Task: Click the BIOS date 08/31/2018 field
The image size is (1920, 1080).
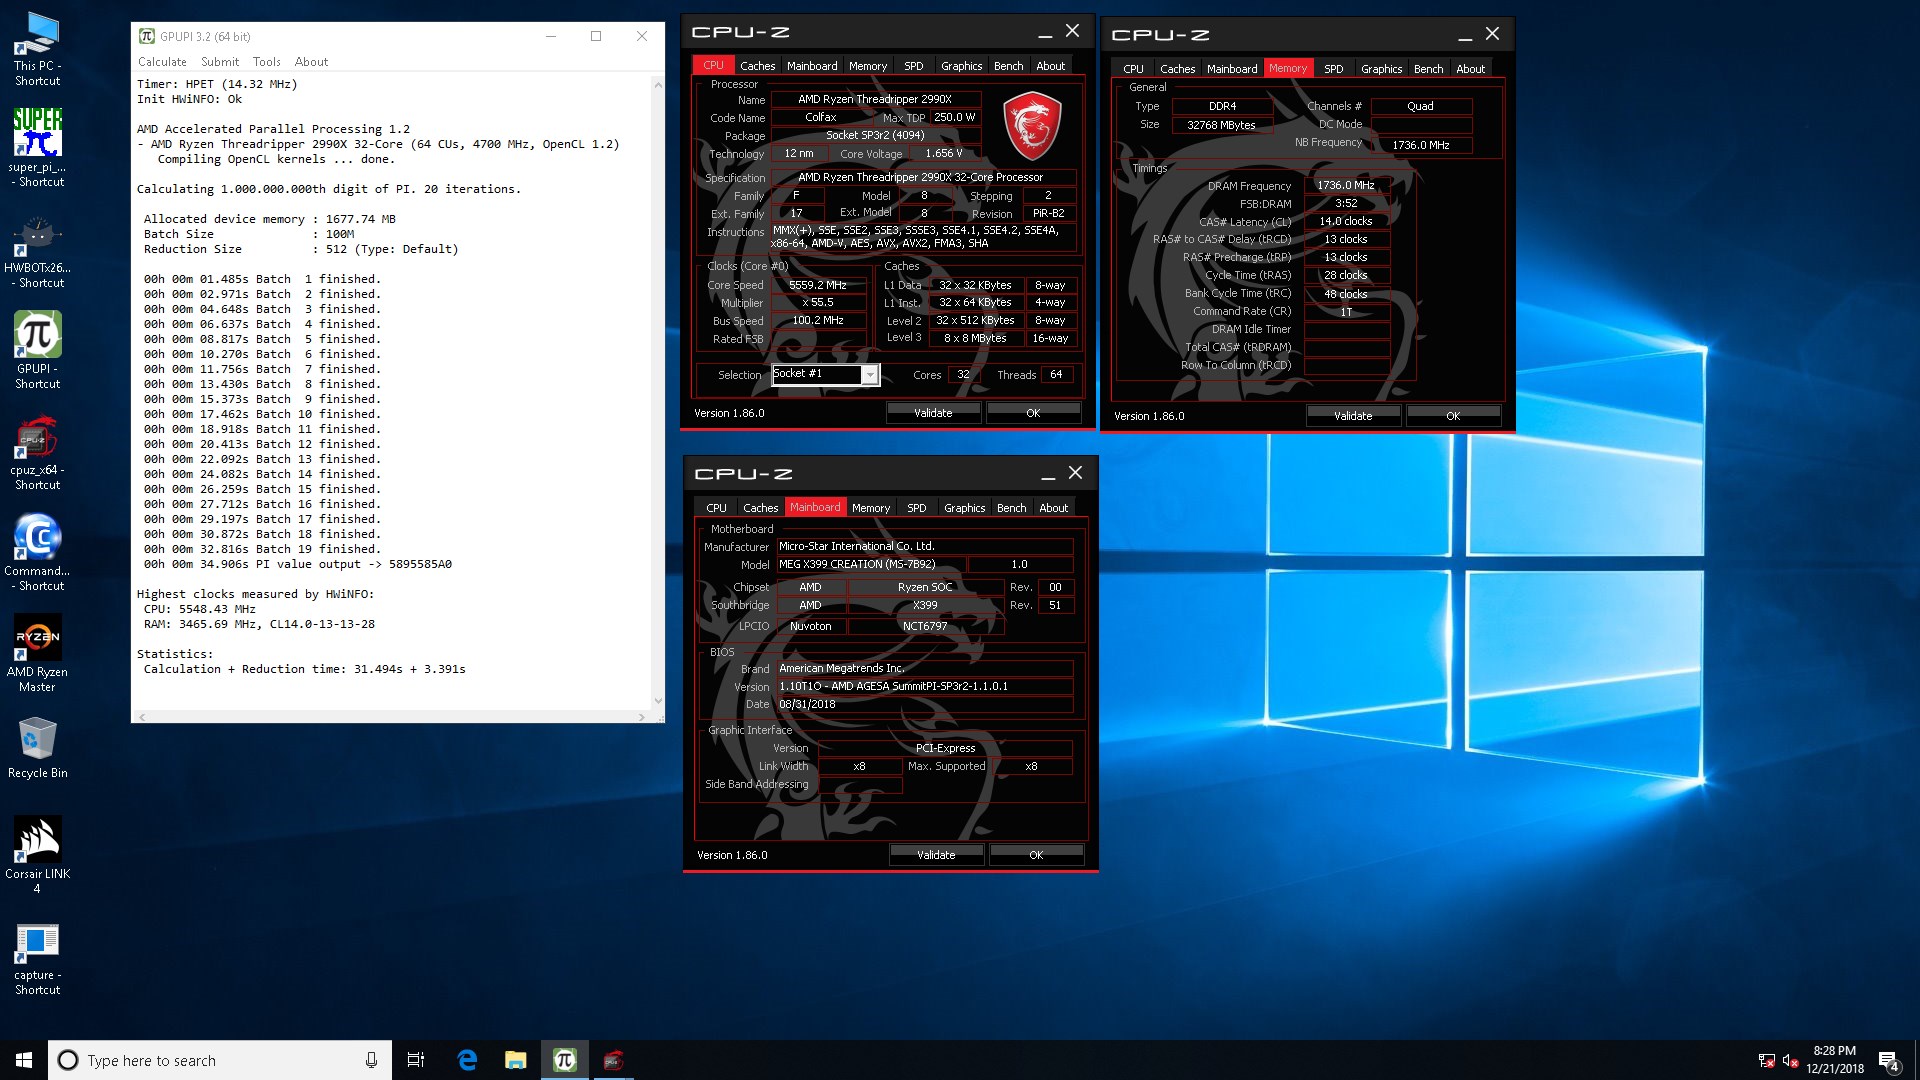Action: point(924,704)
